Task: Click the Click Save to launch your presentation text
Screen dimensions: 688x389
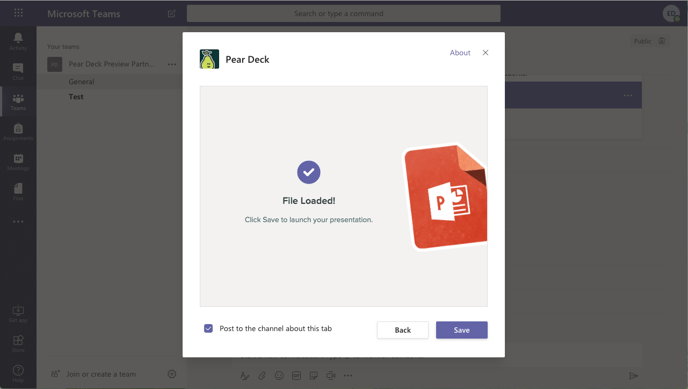Action: point(308,219)
